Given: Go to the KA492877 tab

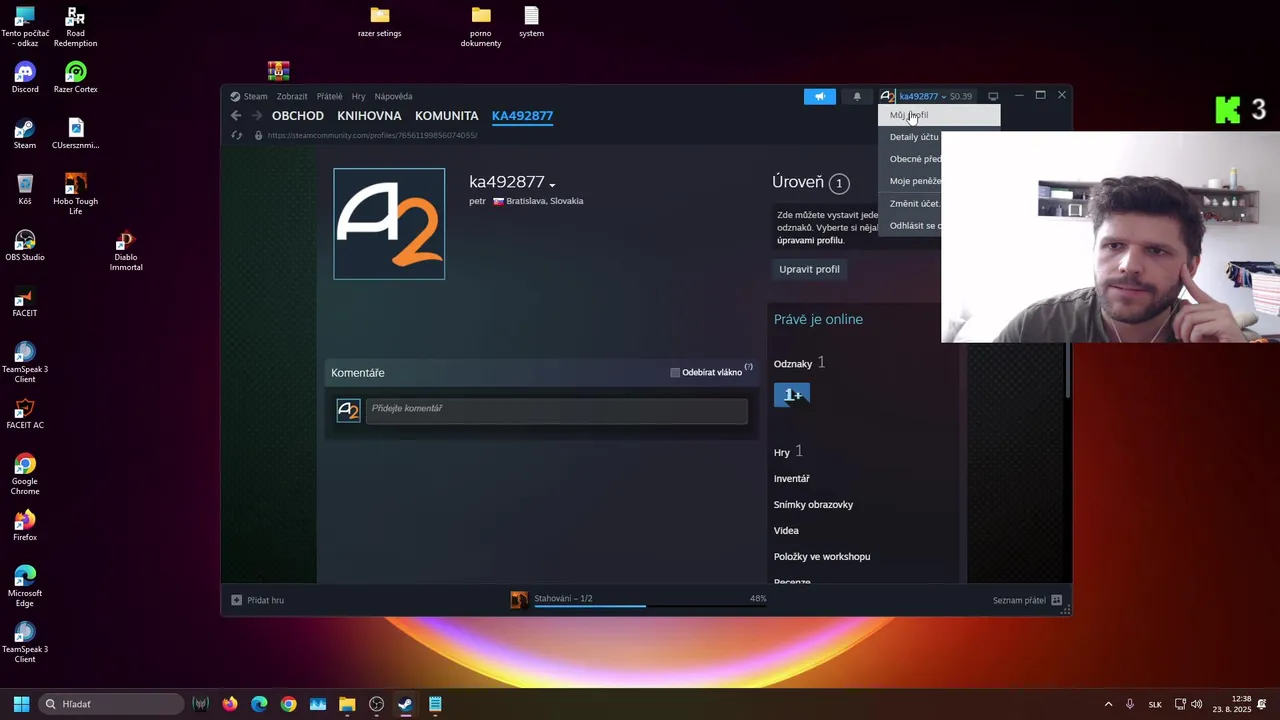Looking at the screenshot, I should [x=522, y=116].
